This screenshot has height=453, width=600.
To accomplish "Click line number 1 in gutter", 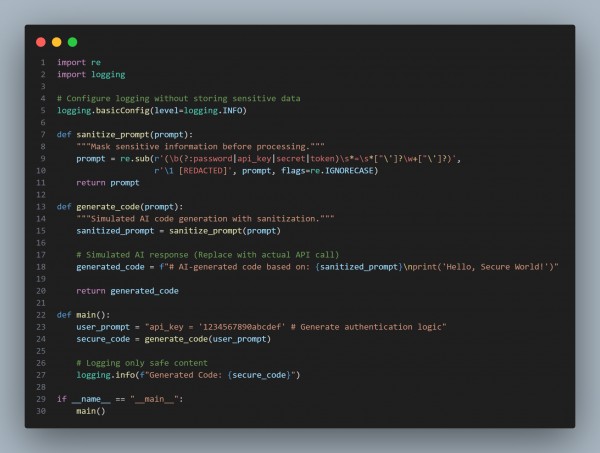I will (43, 62).
